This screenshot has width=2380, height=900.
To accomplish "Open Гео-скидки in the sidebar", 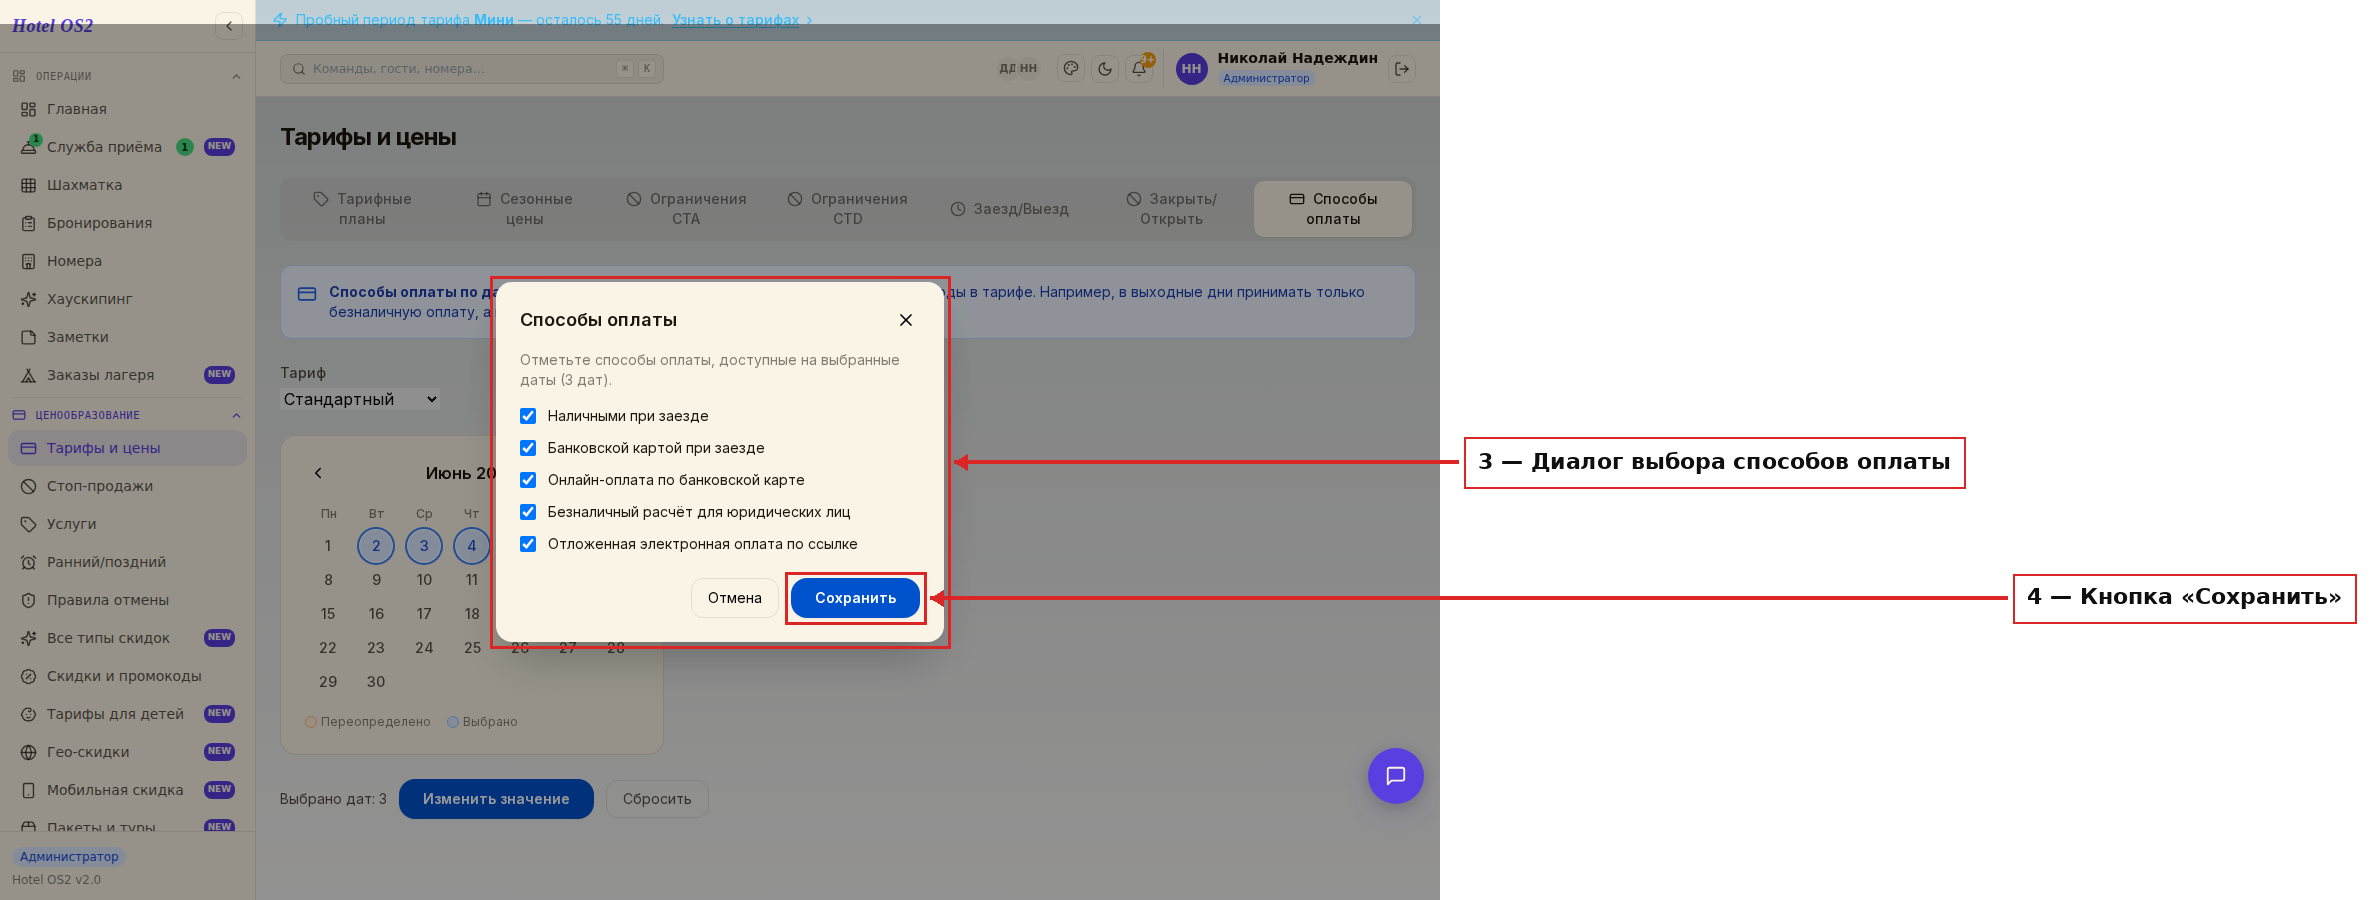I will coord(127,752).
